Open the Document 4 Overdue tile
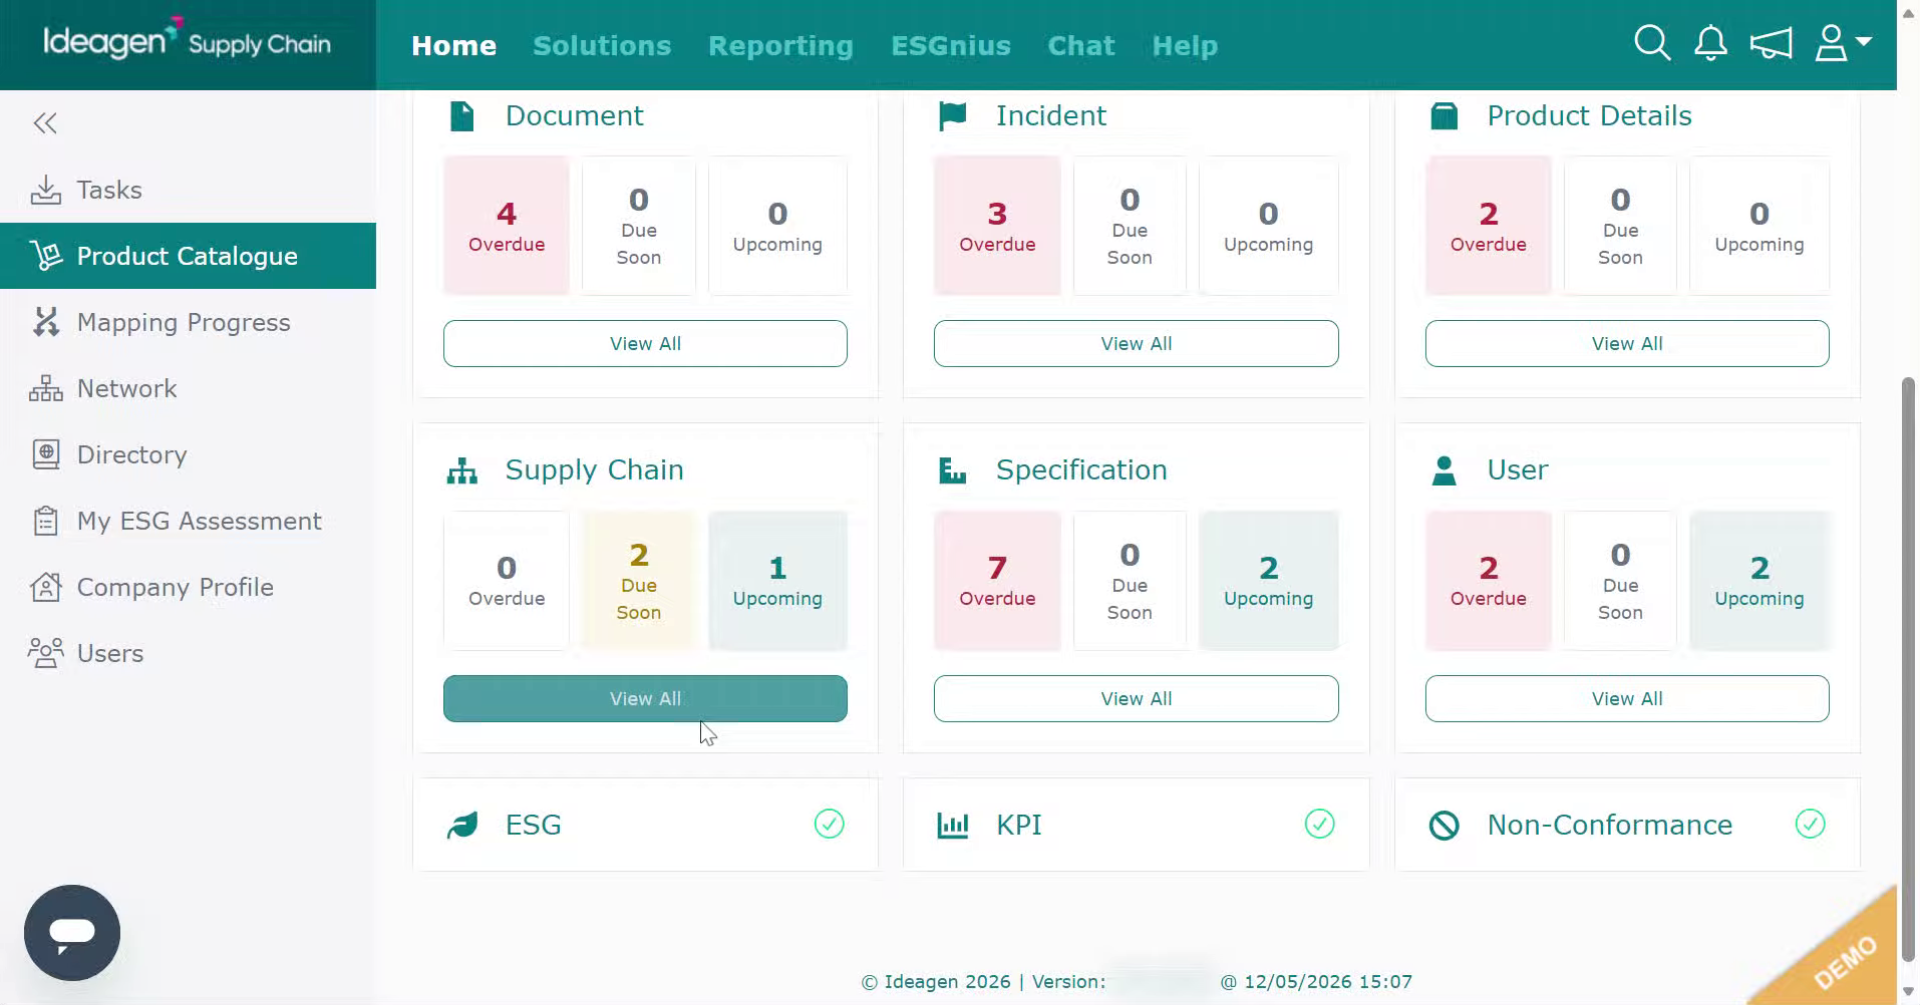The width and height of the screenshot is (1920, 1005). 506,226
